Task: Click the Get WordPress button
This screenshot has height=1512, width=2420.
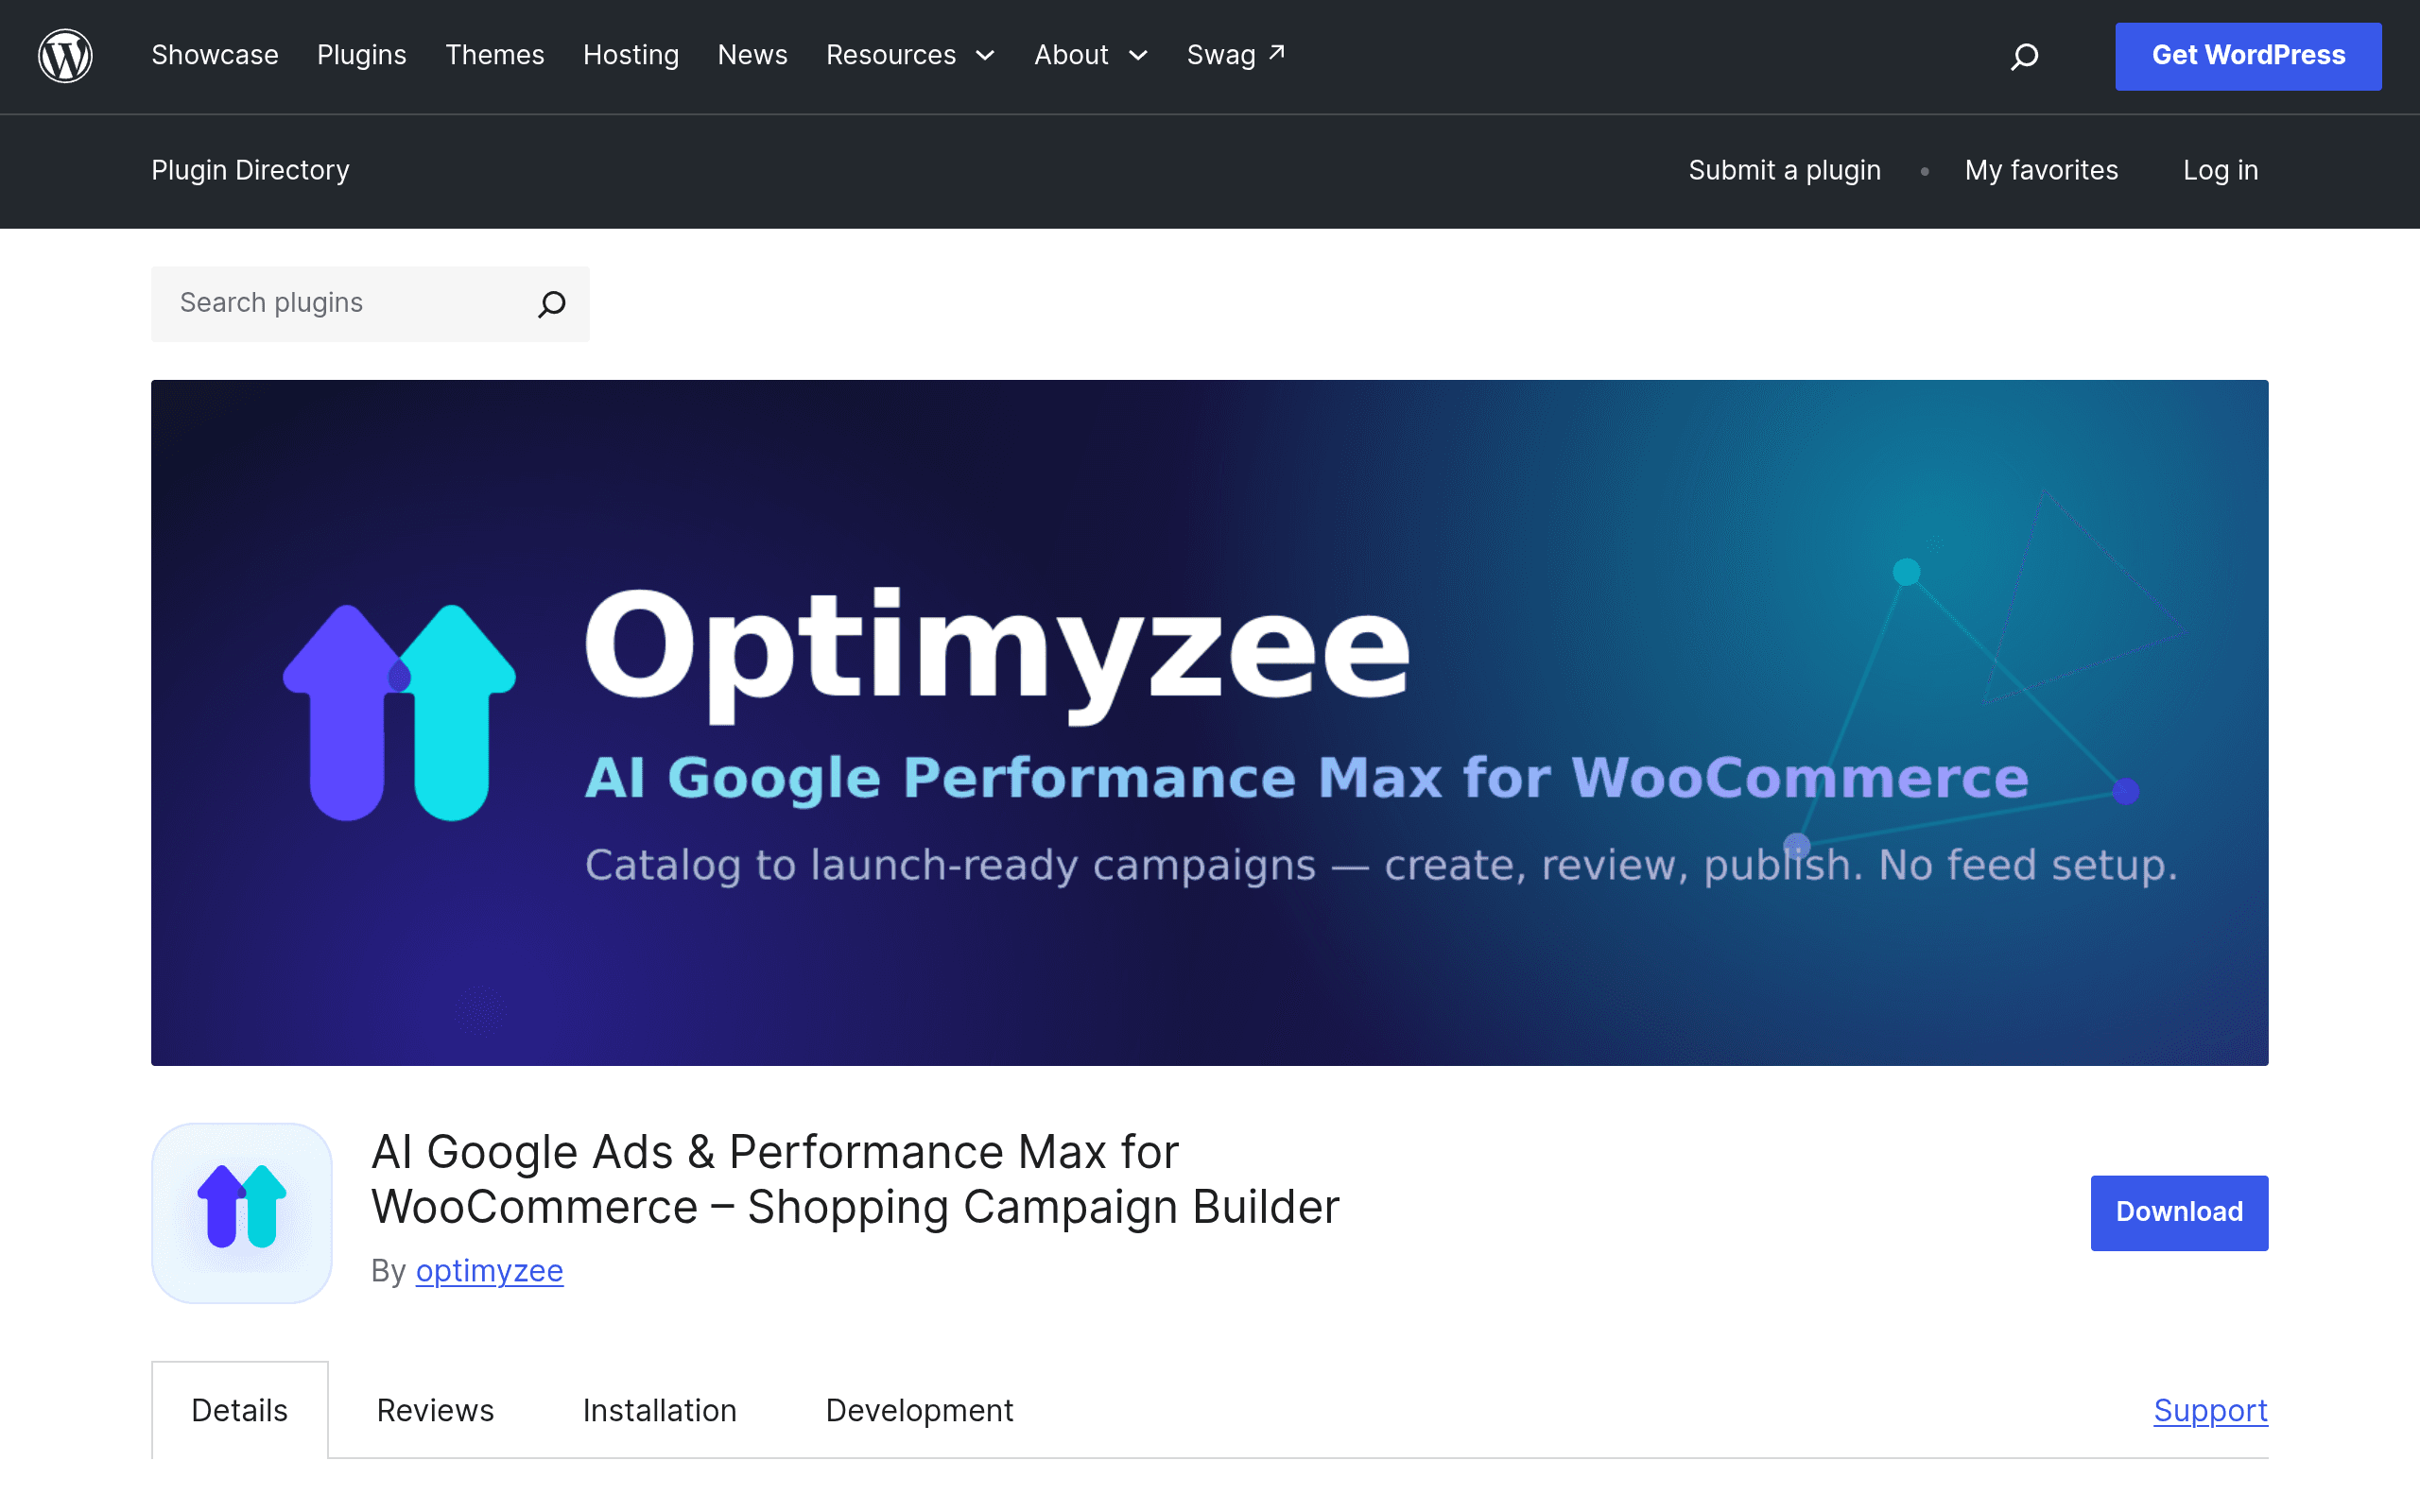Action: 2248,56
